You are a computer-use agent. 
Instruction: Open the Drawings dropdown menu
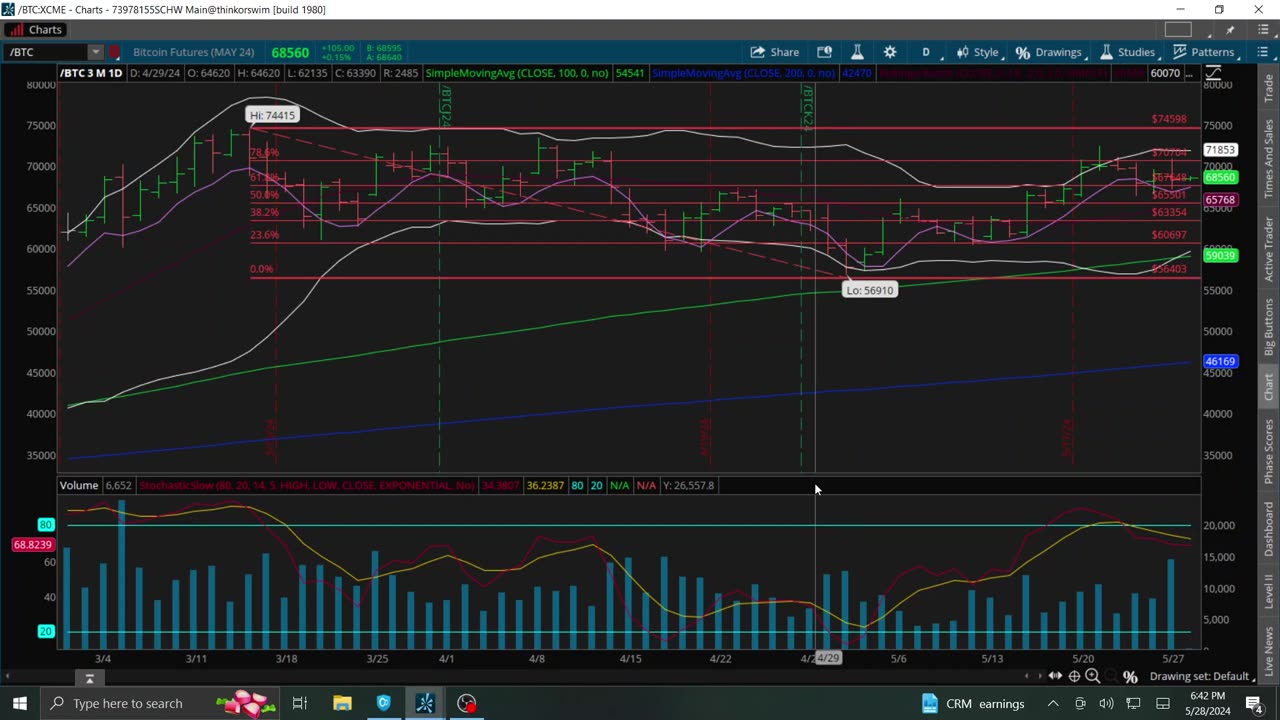click(x=1049, y=52)
